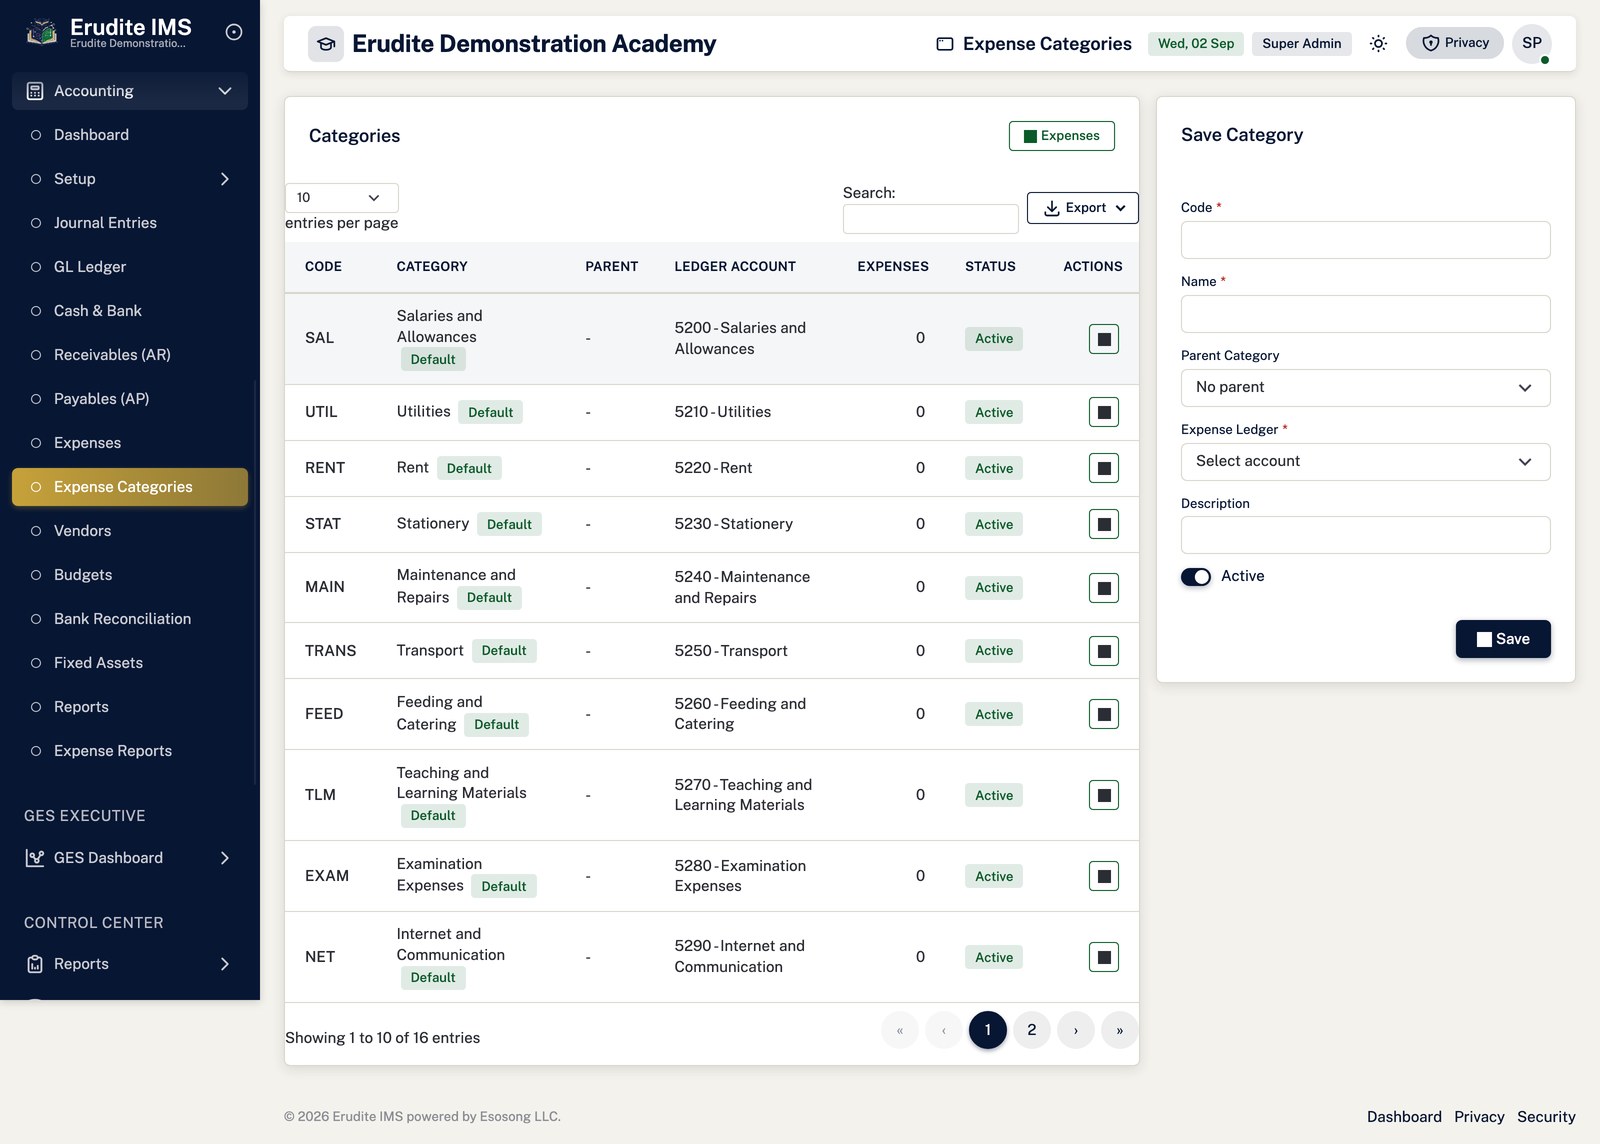Open the Expense Ledger account dropdown
The image size is (1600, 1144).
click(1366, 462)
